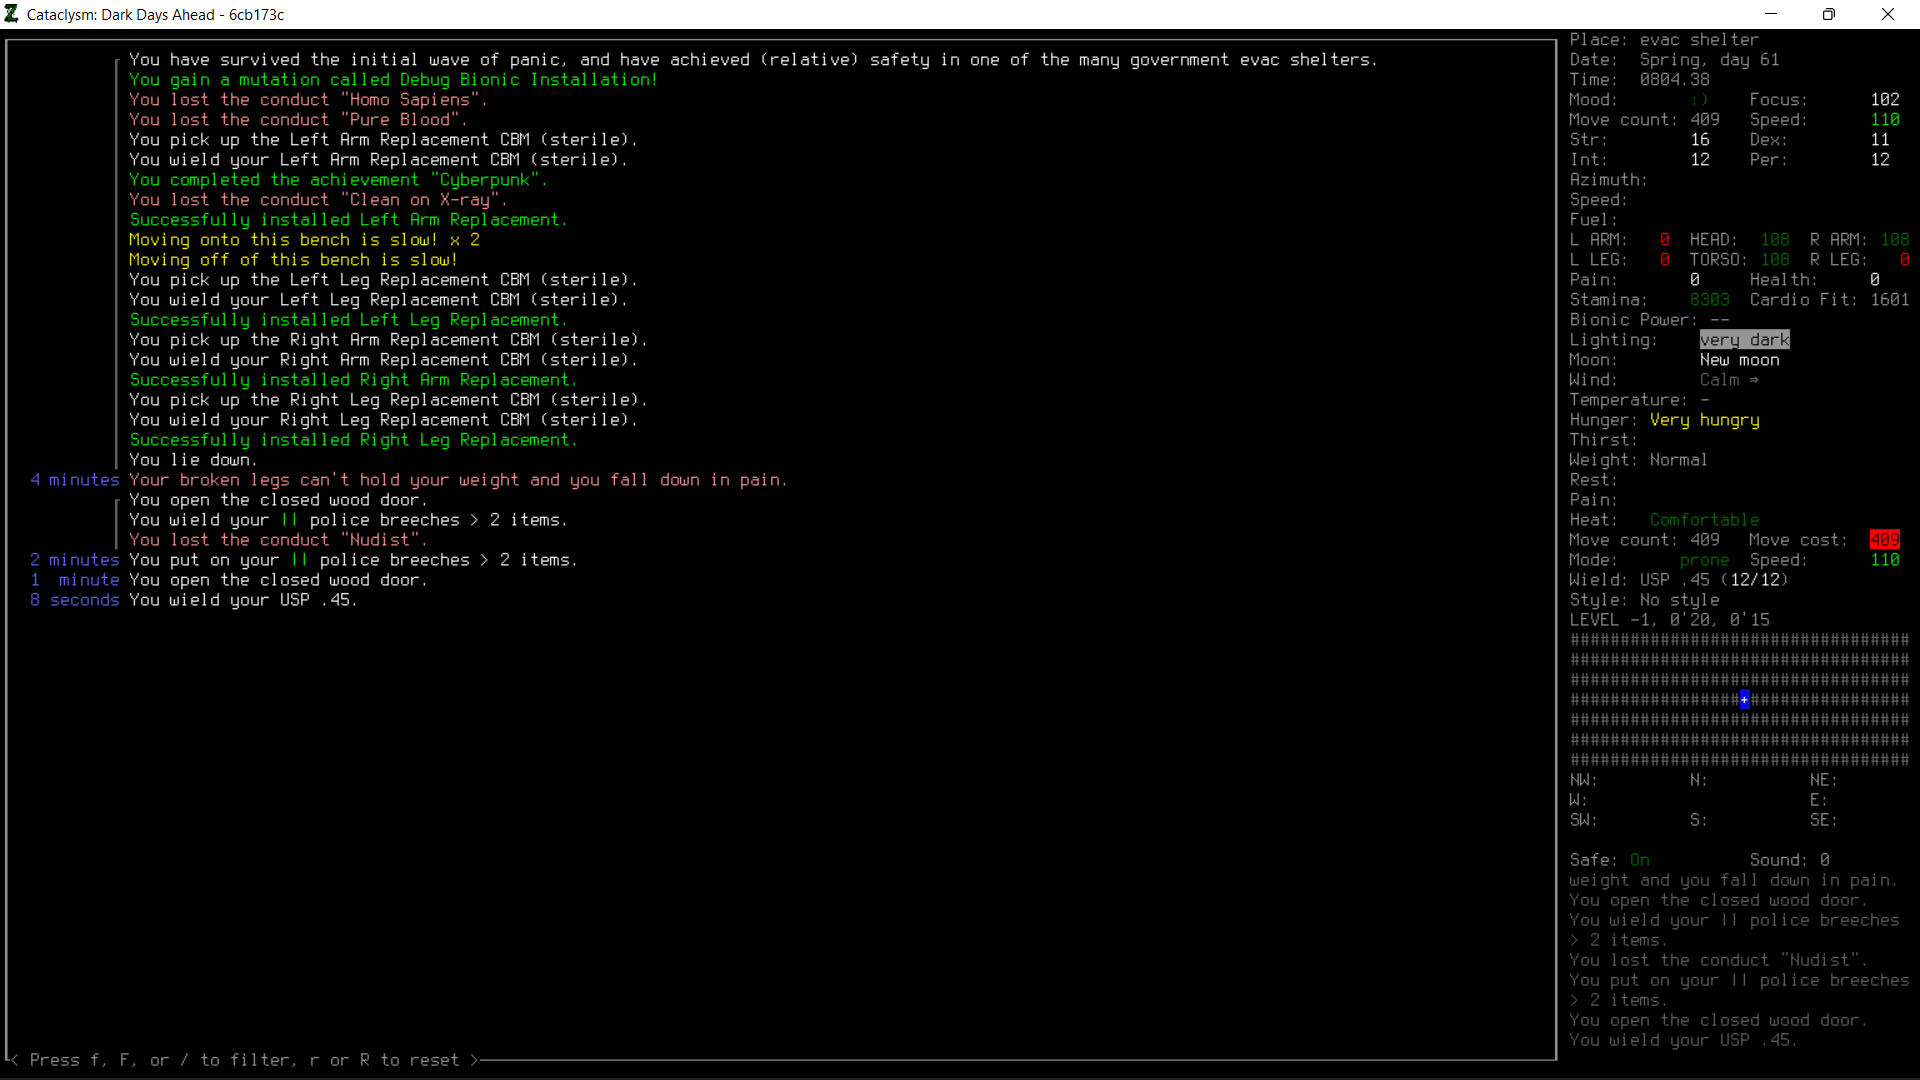Click the Cataclysm app icon in title bar
1920x1080 pixels.
12,14
